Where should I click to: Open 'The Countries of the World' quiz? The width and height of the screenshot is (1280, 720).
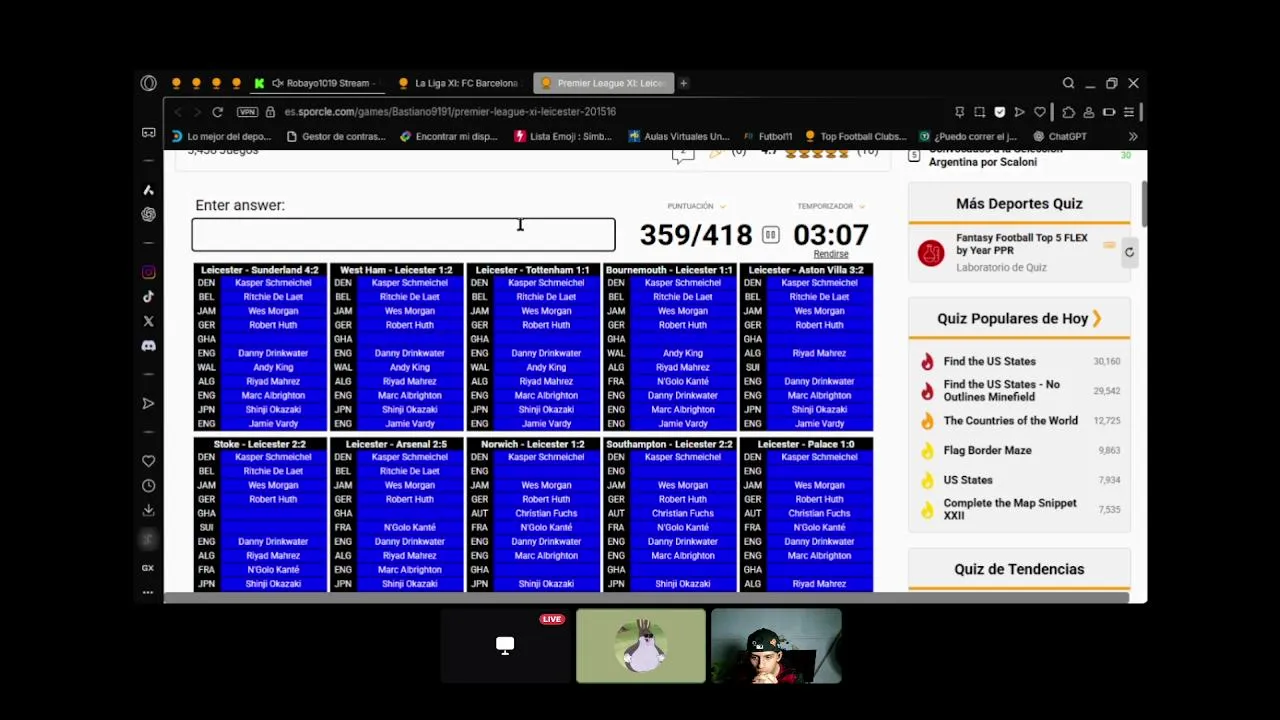1011,421
